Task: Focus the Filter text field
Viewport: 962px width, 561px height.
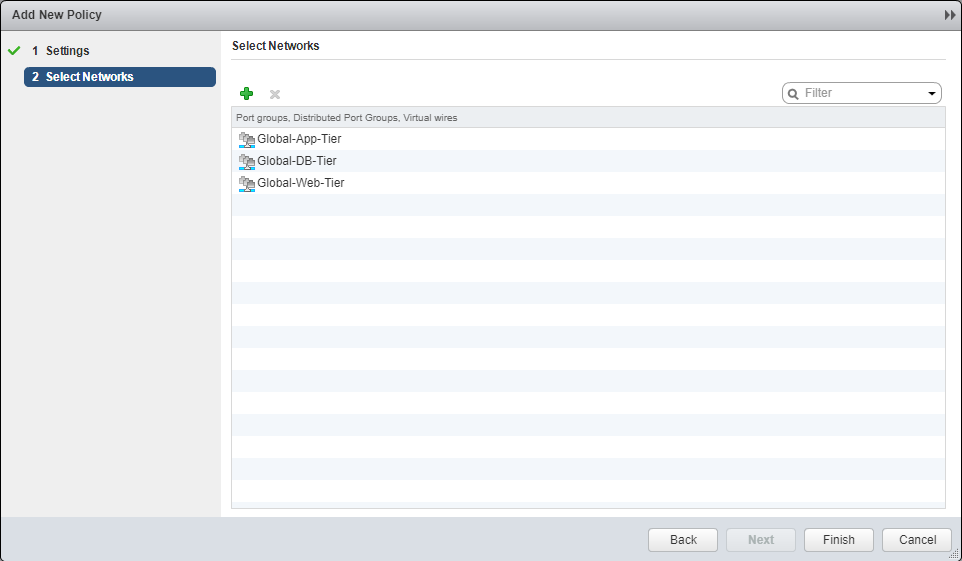Action: click(x=862, y=93)
